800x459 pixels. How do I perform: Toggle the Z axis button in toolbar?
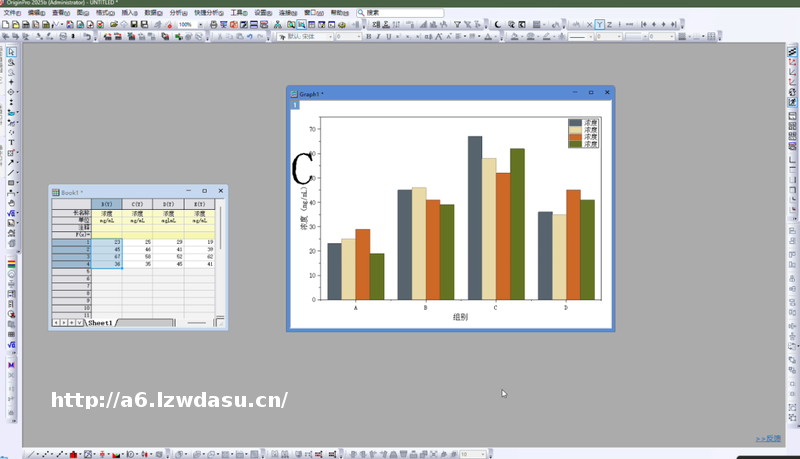609,24
